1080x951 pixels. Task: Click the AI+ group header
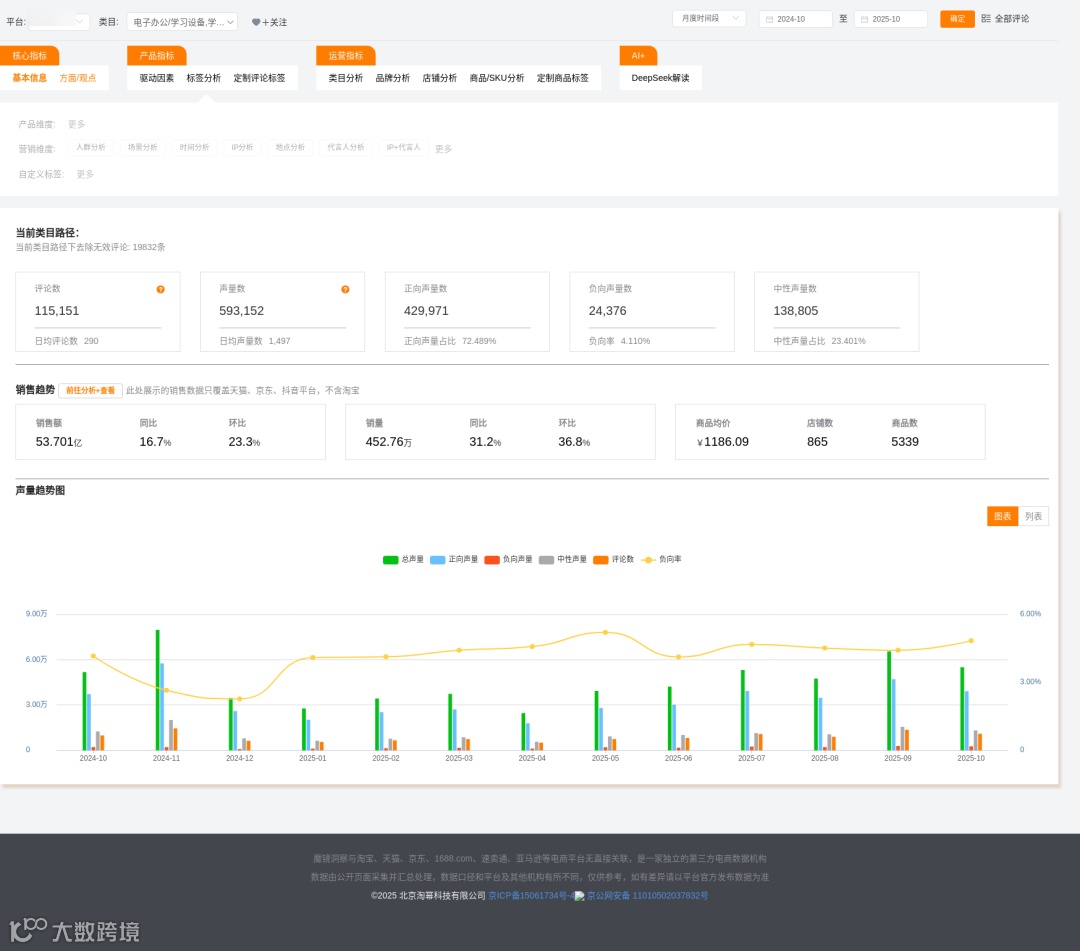tap(638, 56)
